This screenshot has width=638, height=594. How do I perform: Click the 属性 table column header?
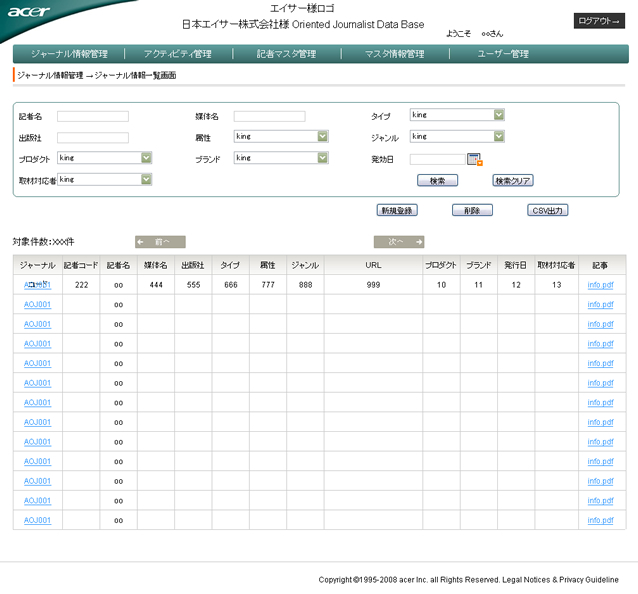coord(268,265)
